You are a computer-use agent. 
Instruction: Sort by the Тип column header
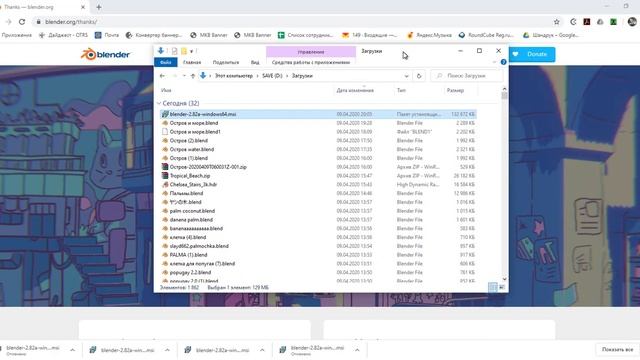point(402,91)
